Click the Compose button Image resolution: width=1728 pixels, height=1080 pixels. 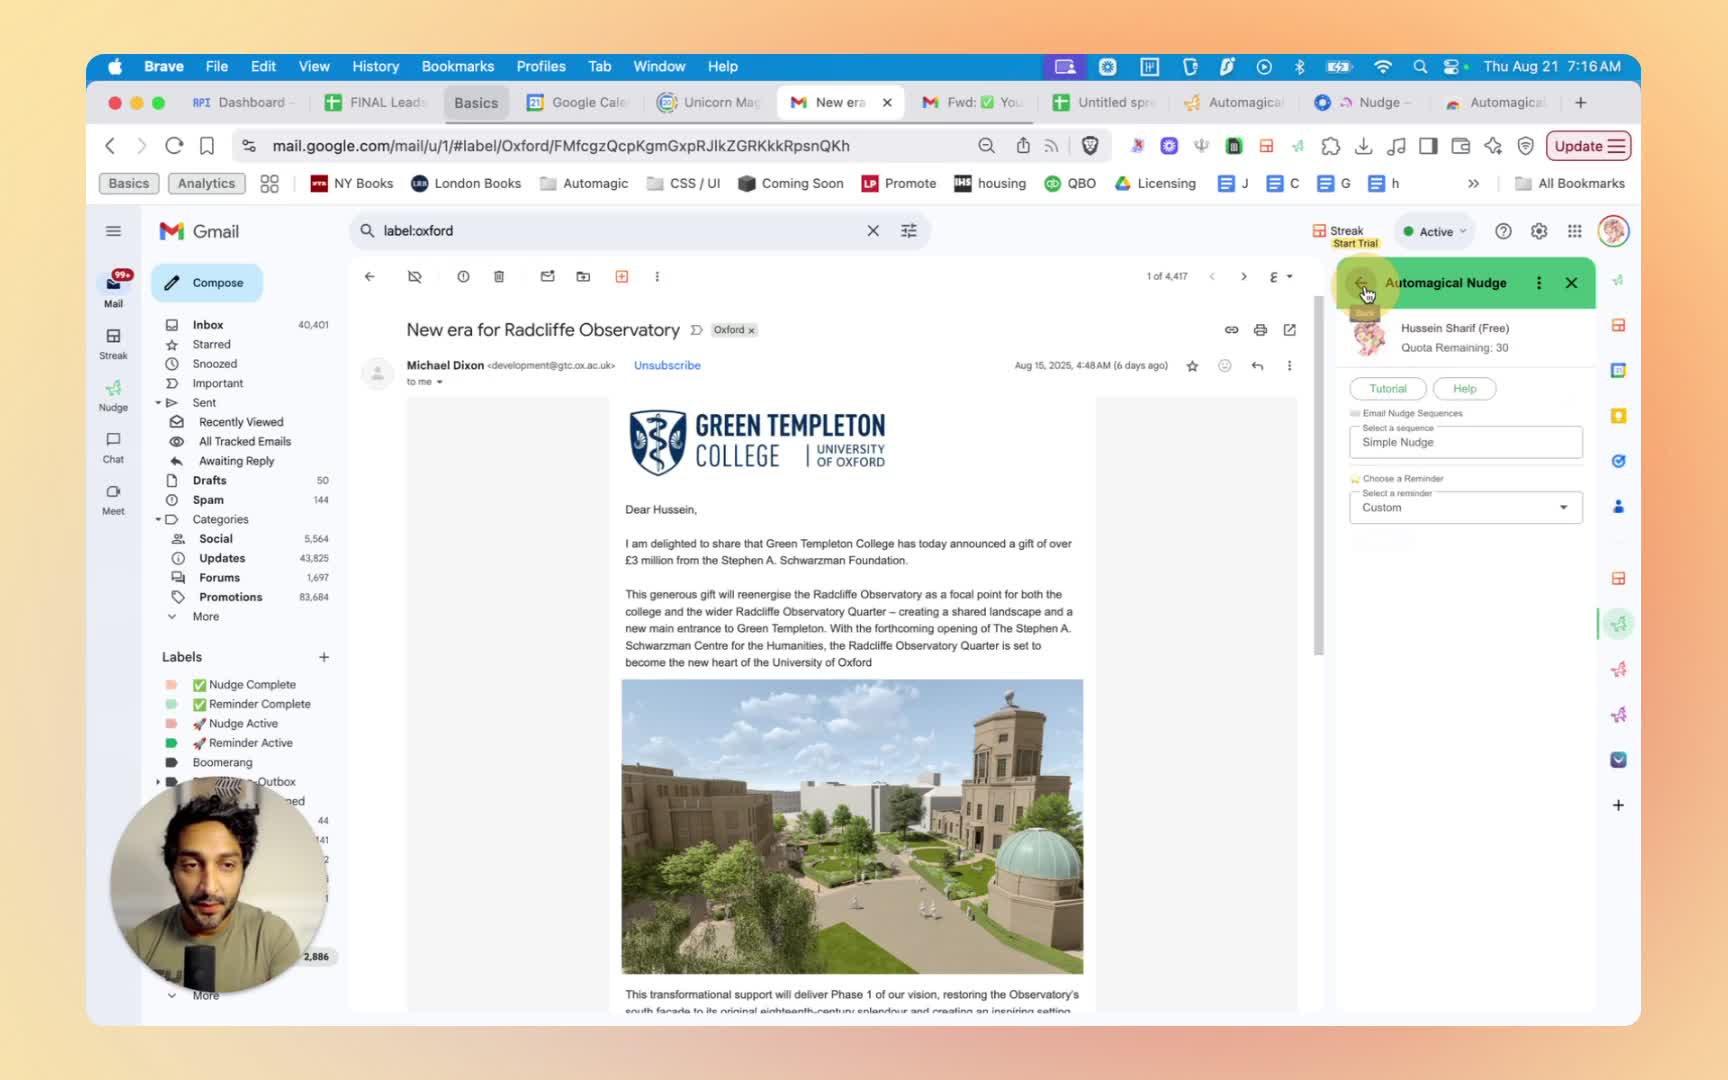[x=207, y=283]
